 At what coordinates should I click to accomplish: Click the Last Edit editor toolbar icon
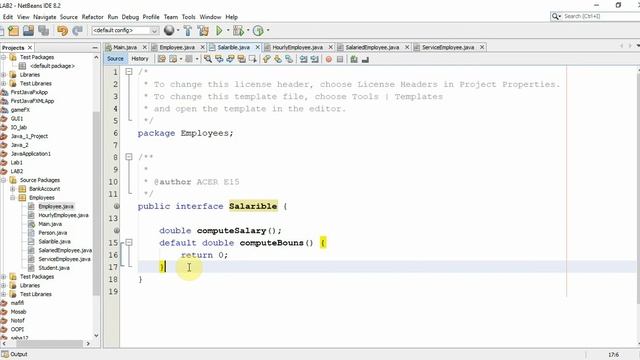pos(162,59)
